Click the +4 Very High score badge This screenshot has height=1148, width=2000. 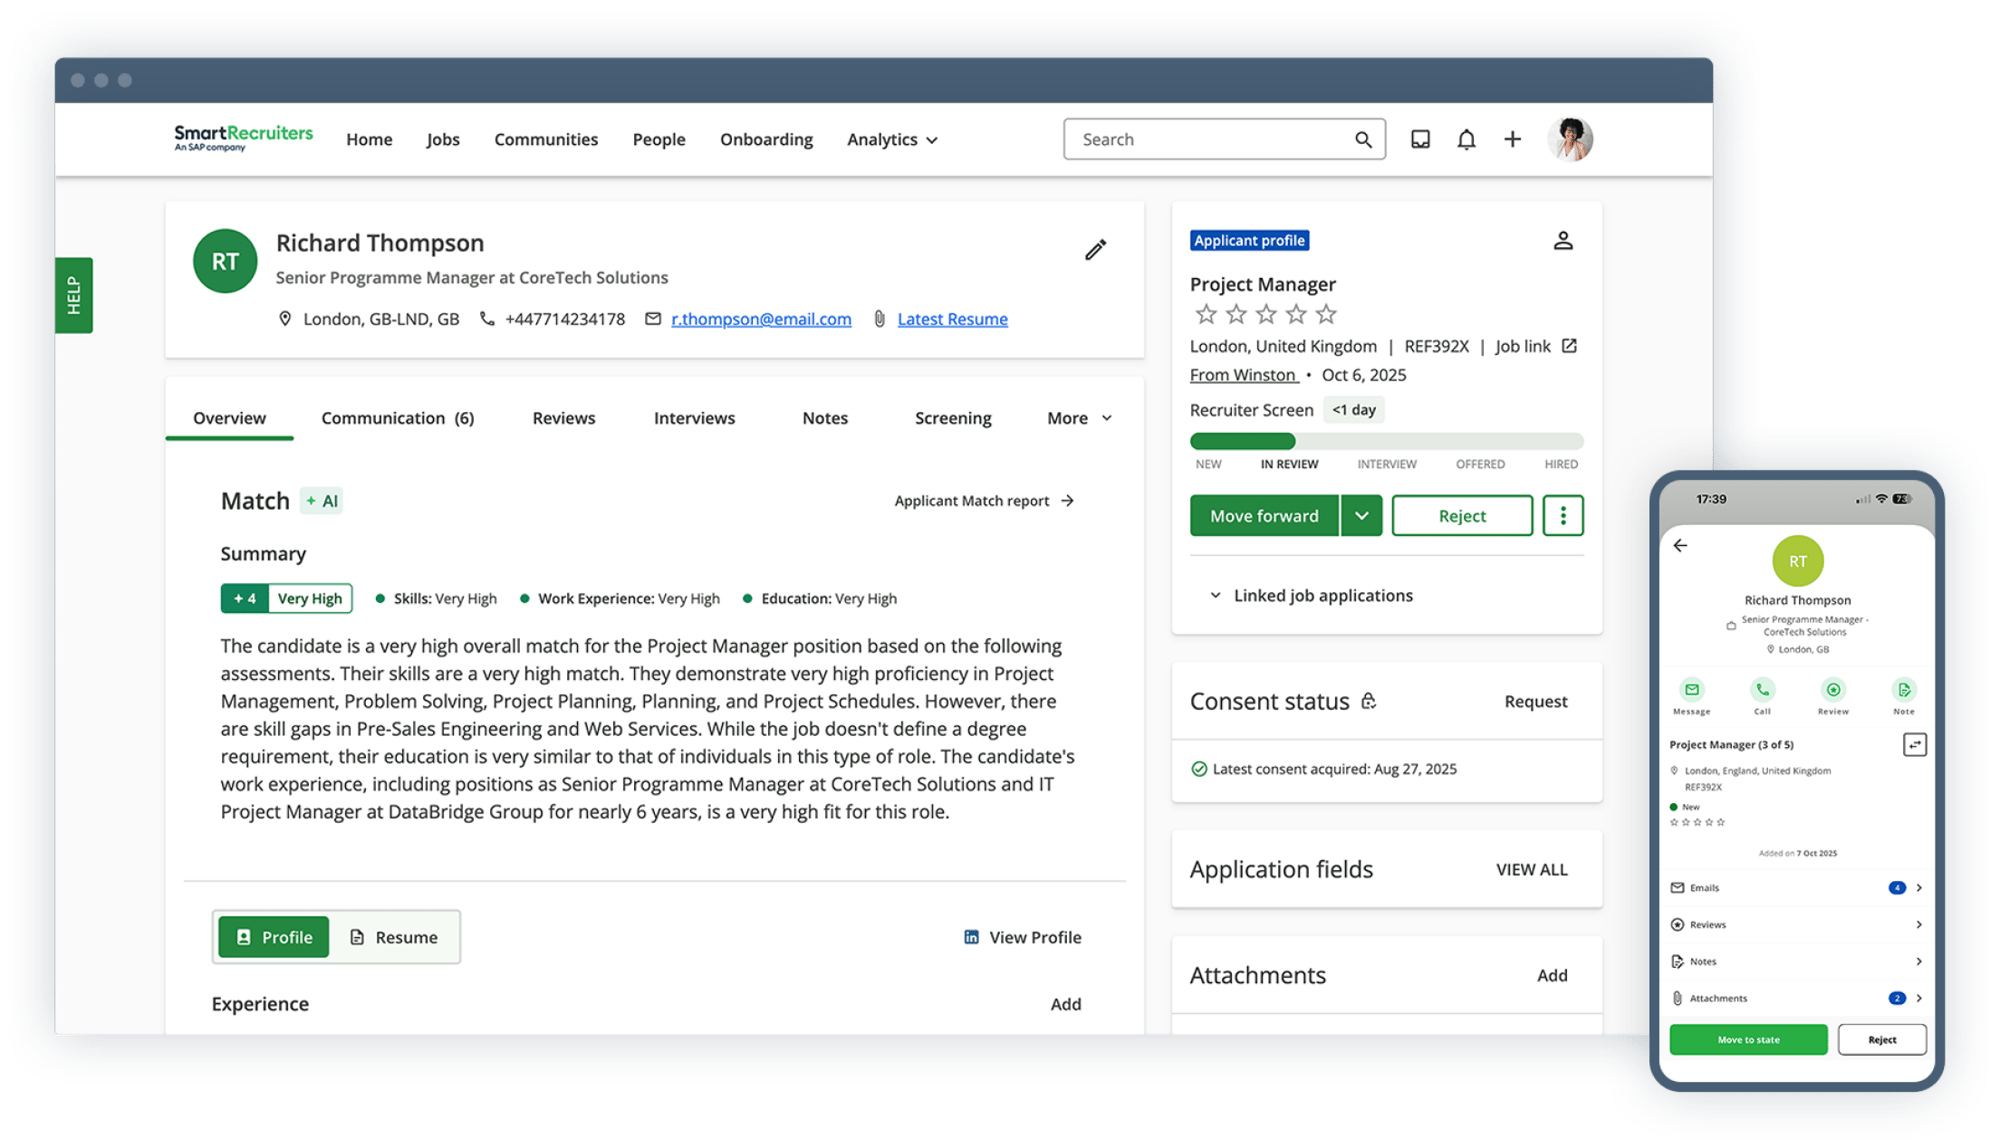[286, 598]
